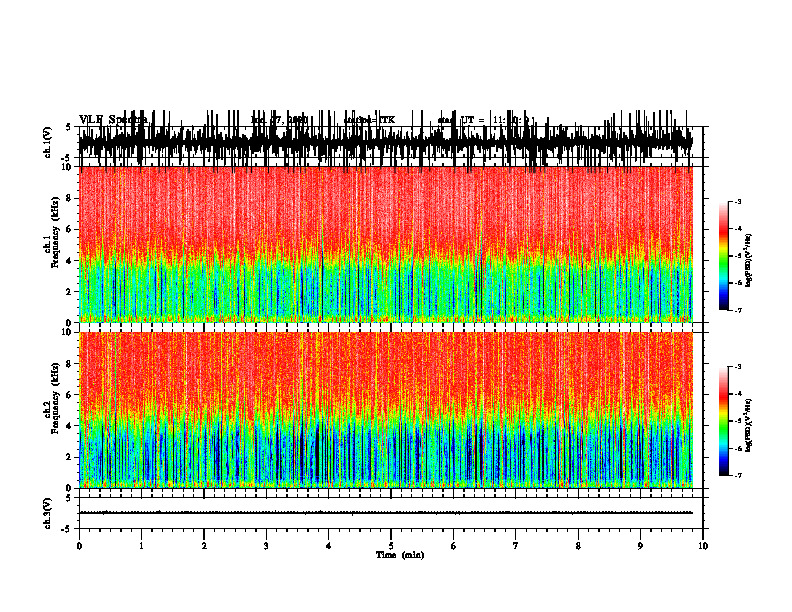The width and height of the screenshot is (792, 612).
Task: Click time axis tick label "4"
Action: [x=328, y=546]
